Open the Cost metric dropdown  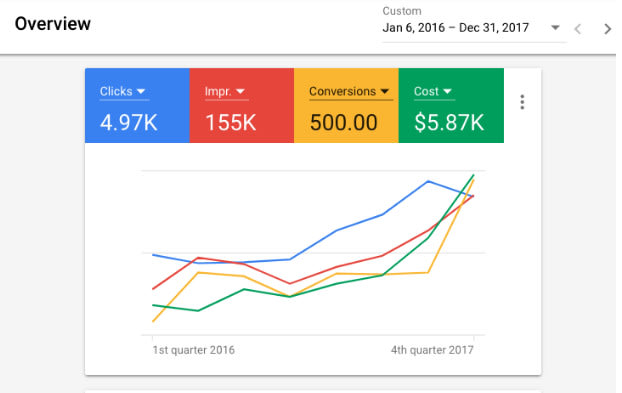[x=434, y=92]
